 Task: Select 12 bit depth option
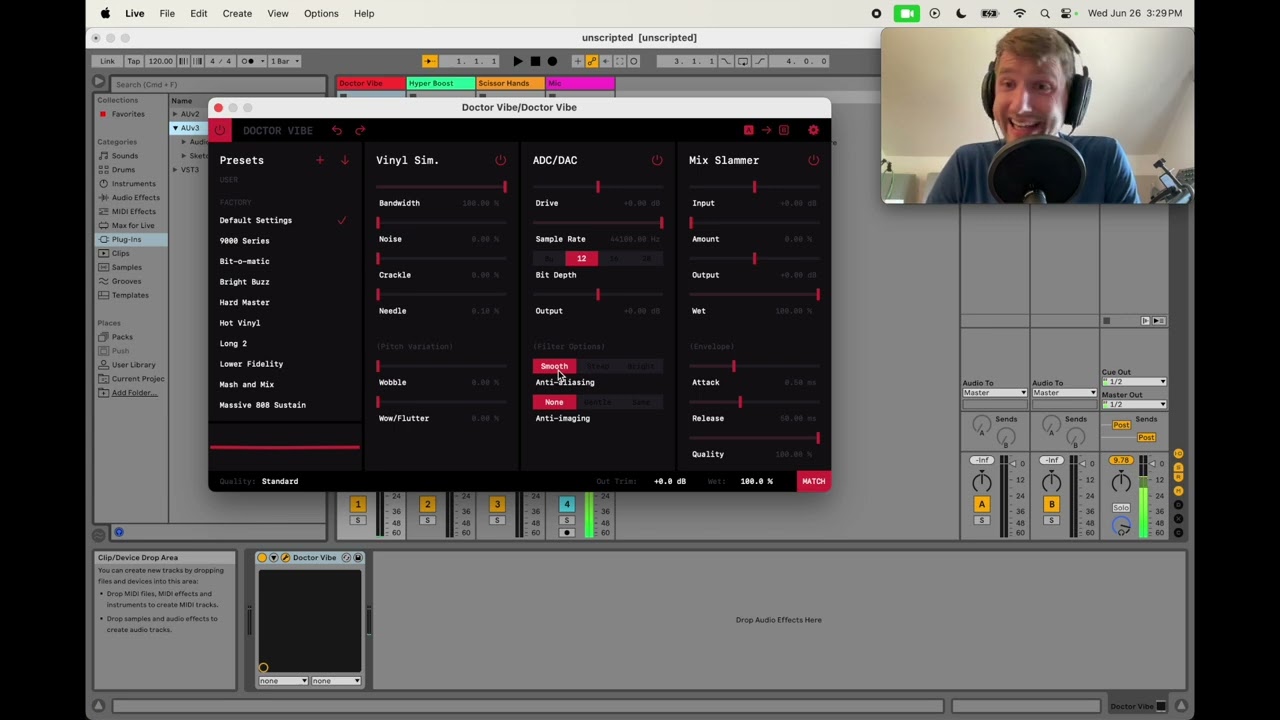[581, 259]
